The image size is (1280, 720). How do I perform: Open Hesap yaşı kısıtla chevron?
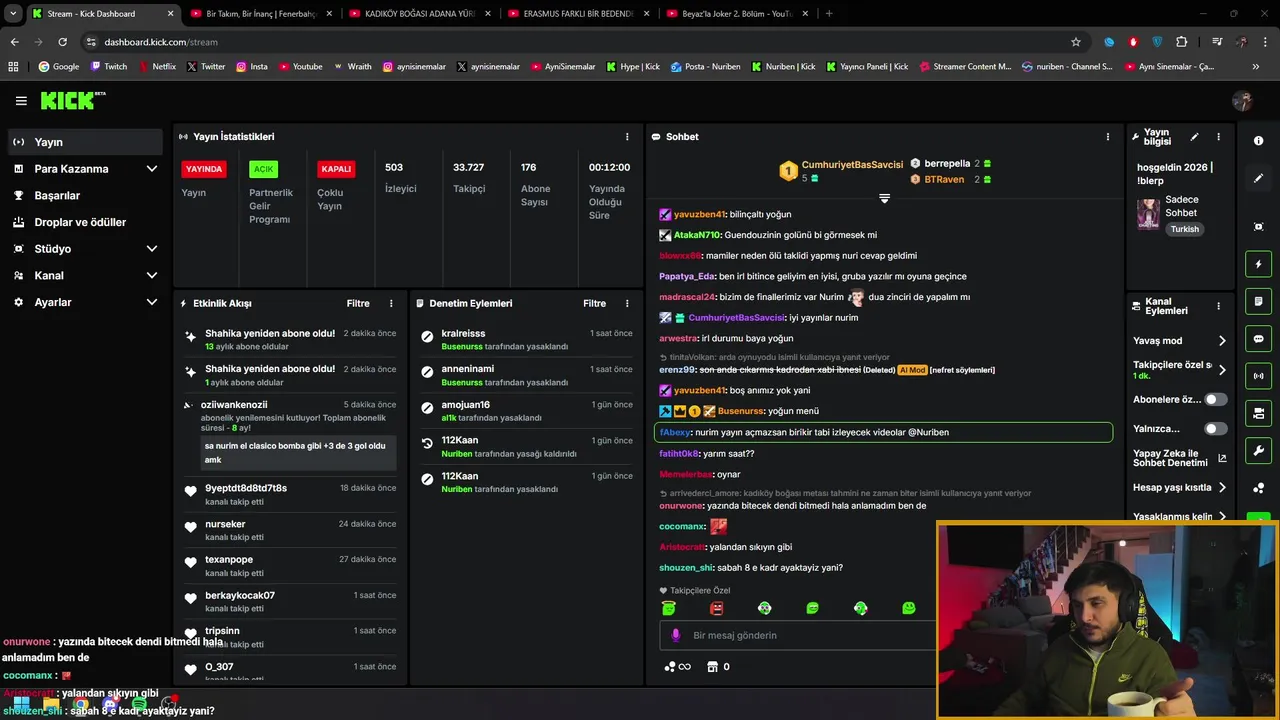coord(1222,488)
